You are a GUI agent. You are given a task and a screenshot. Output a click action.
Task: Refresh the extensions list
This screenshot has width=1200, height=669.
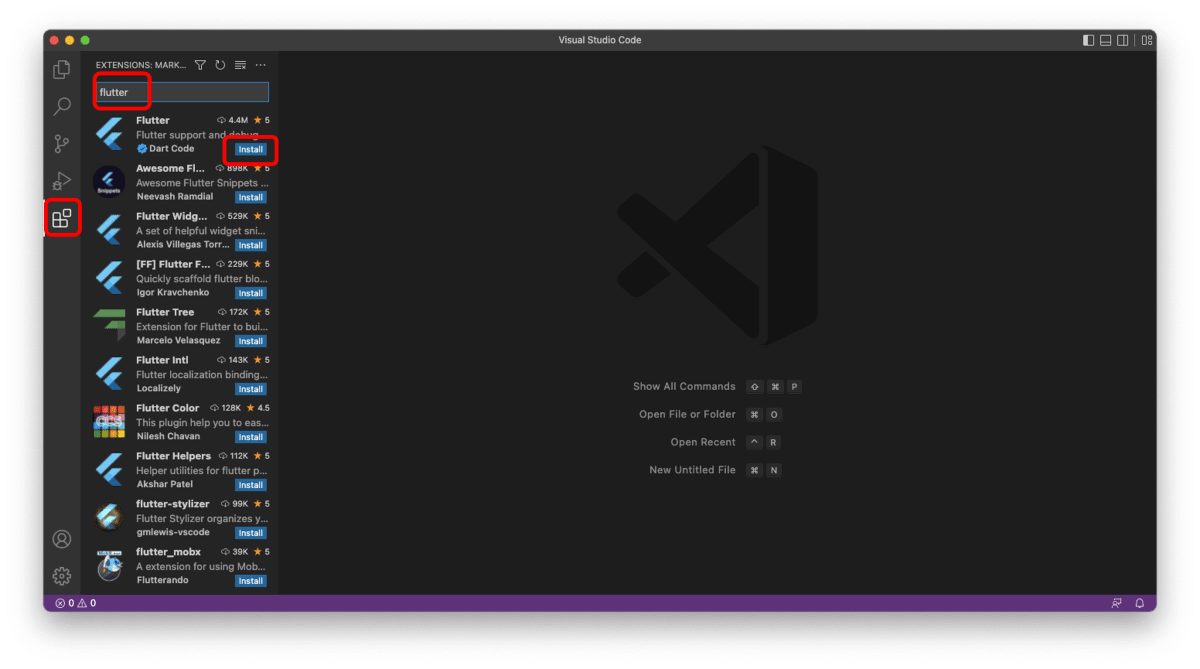(x=220, y=65)
